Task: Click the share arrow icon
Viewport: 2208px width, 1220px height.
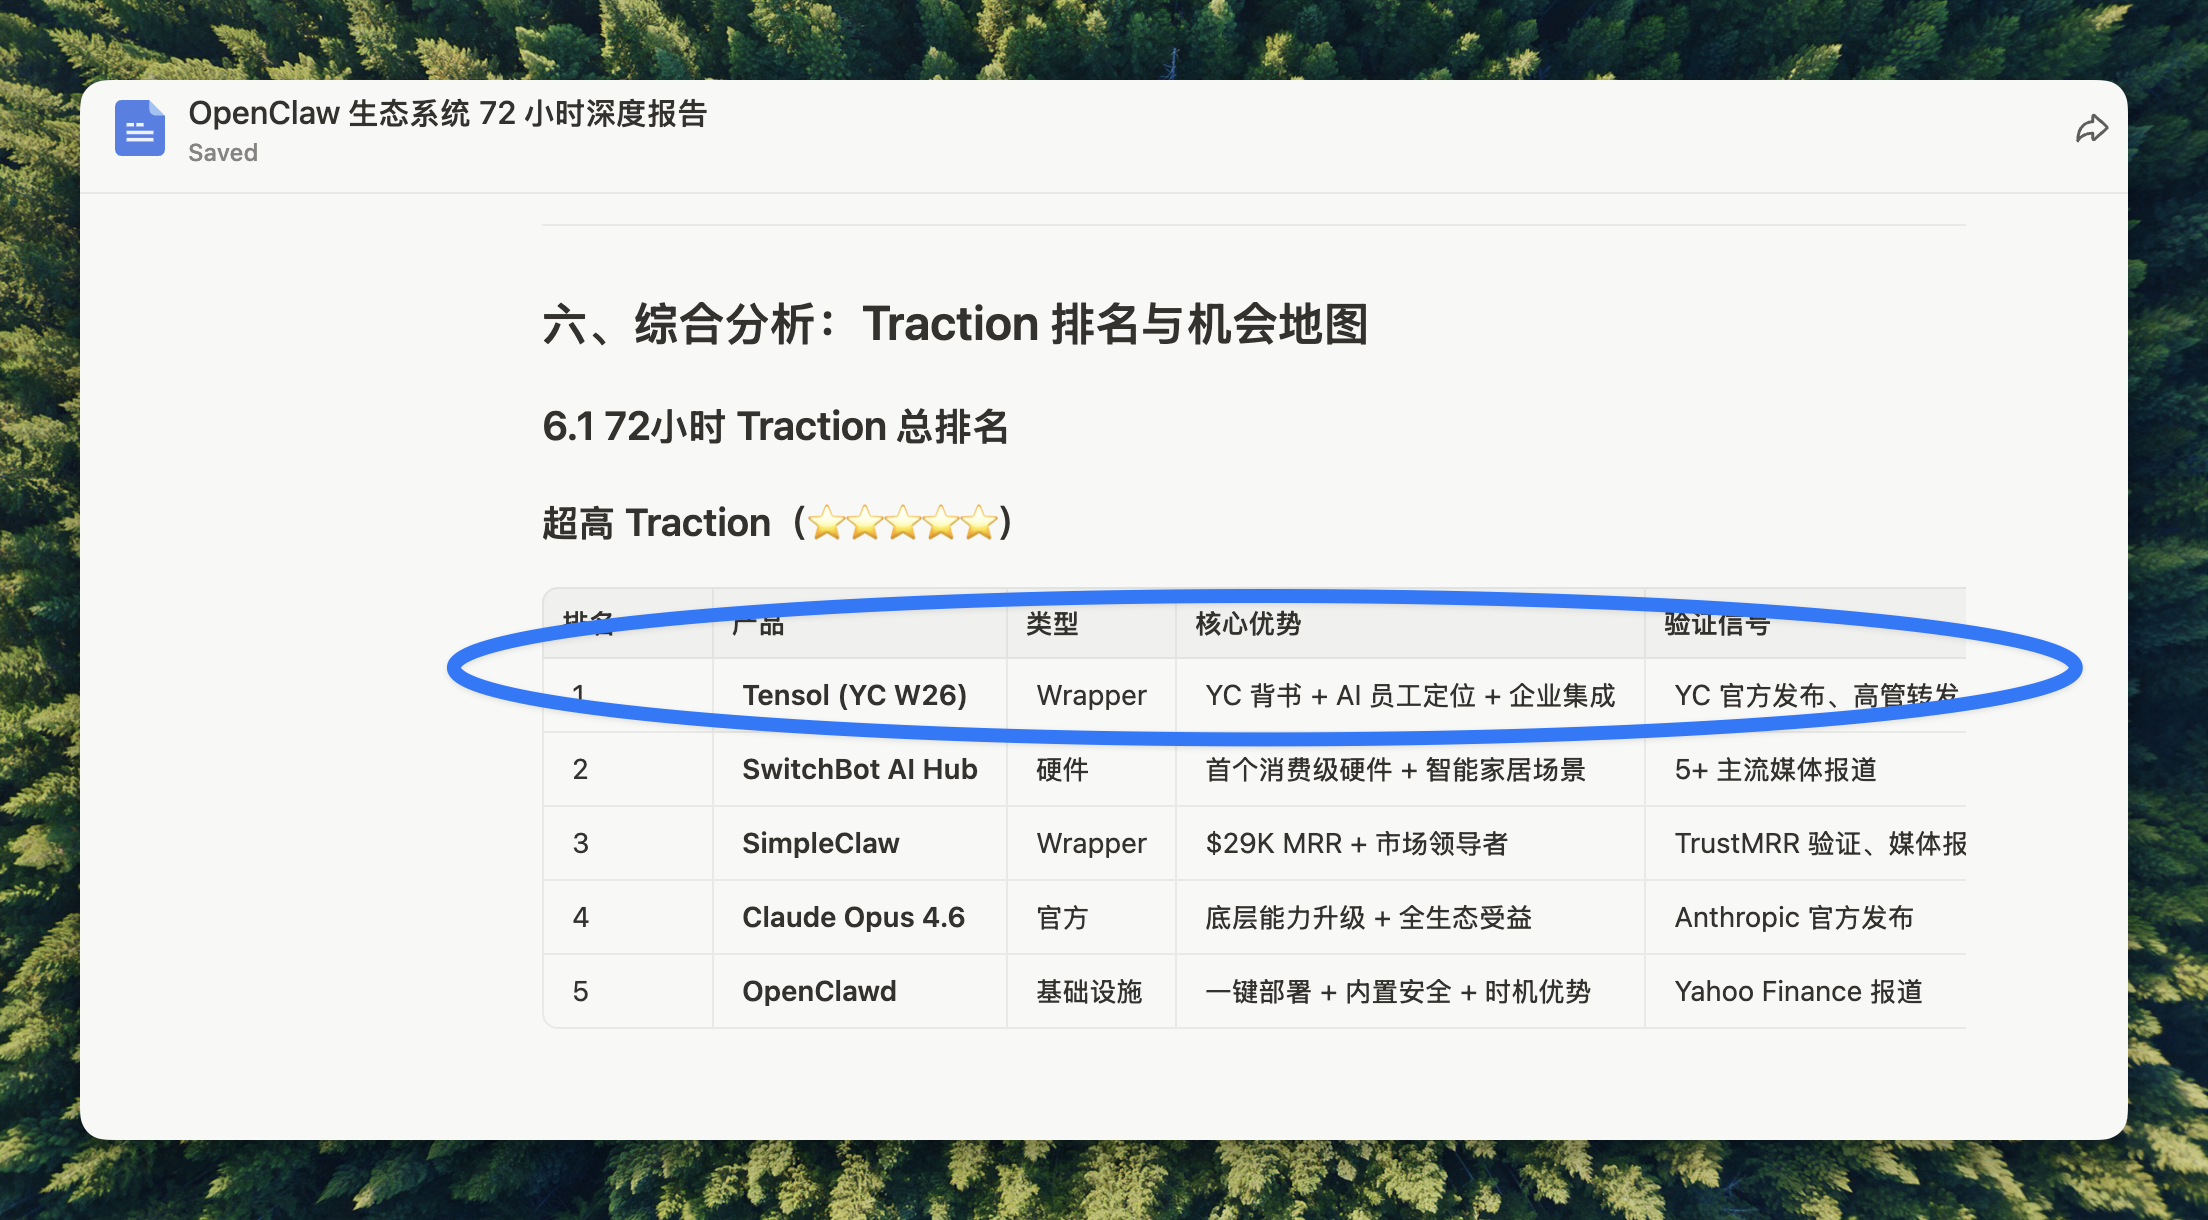Action: [2091, 129]
